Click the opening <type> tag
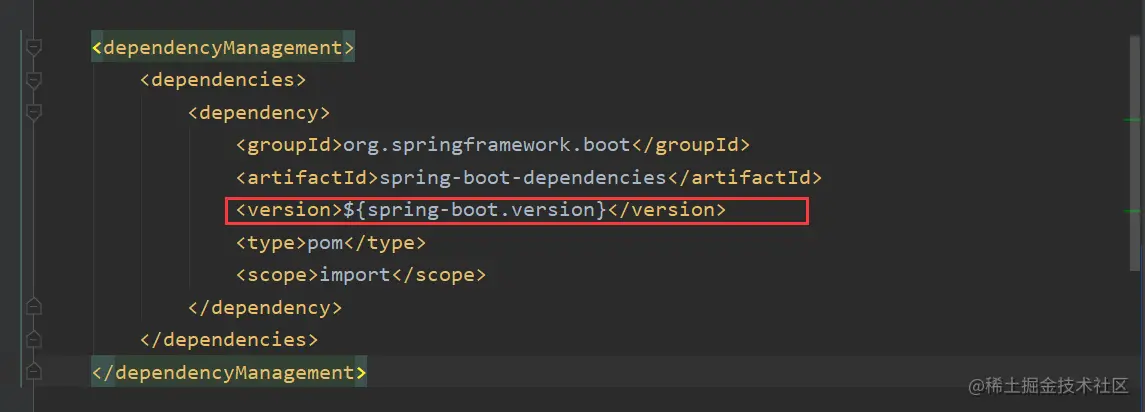Image resolution: width=1145 pixels, height=412 pixels. [x=271, y=243]
